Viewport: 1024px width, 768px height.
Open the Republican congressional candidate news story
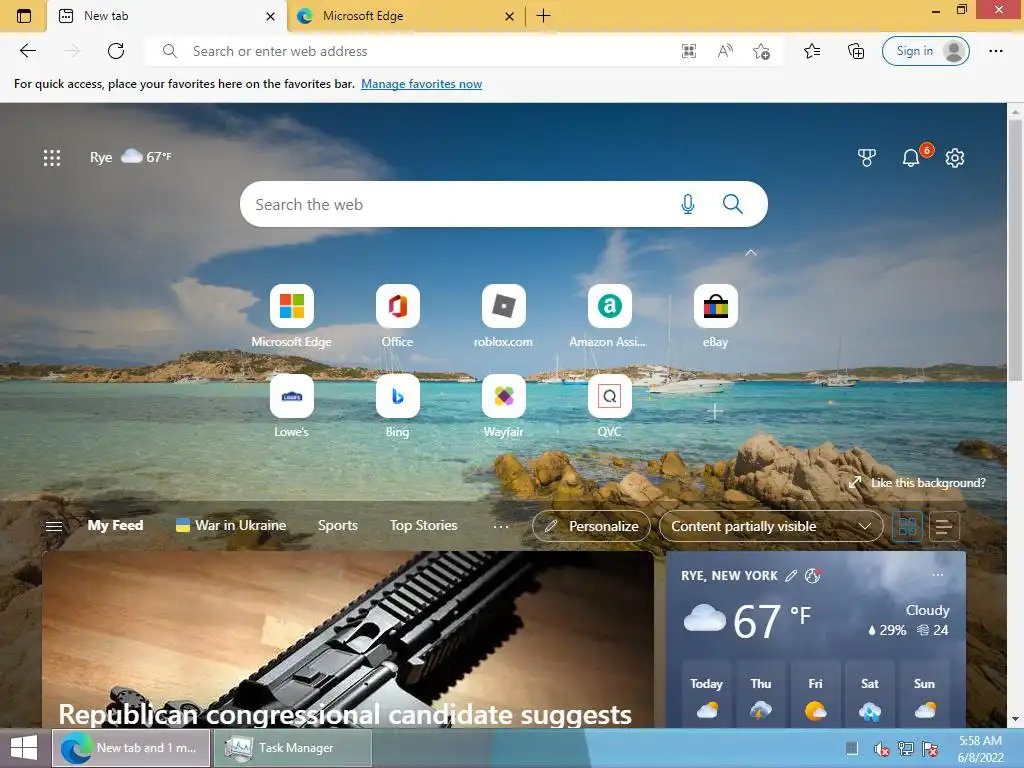click(x=347, y=640)
